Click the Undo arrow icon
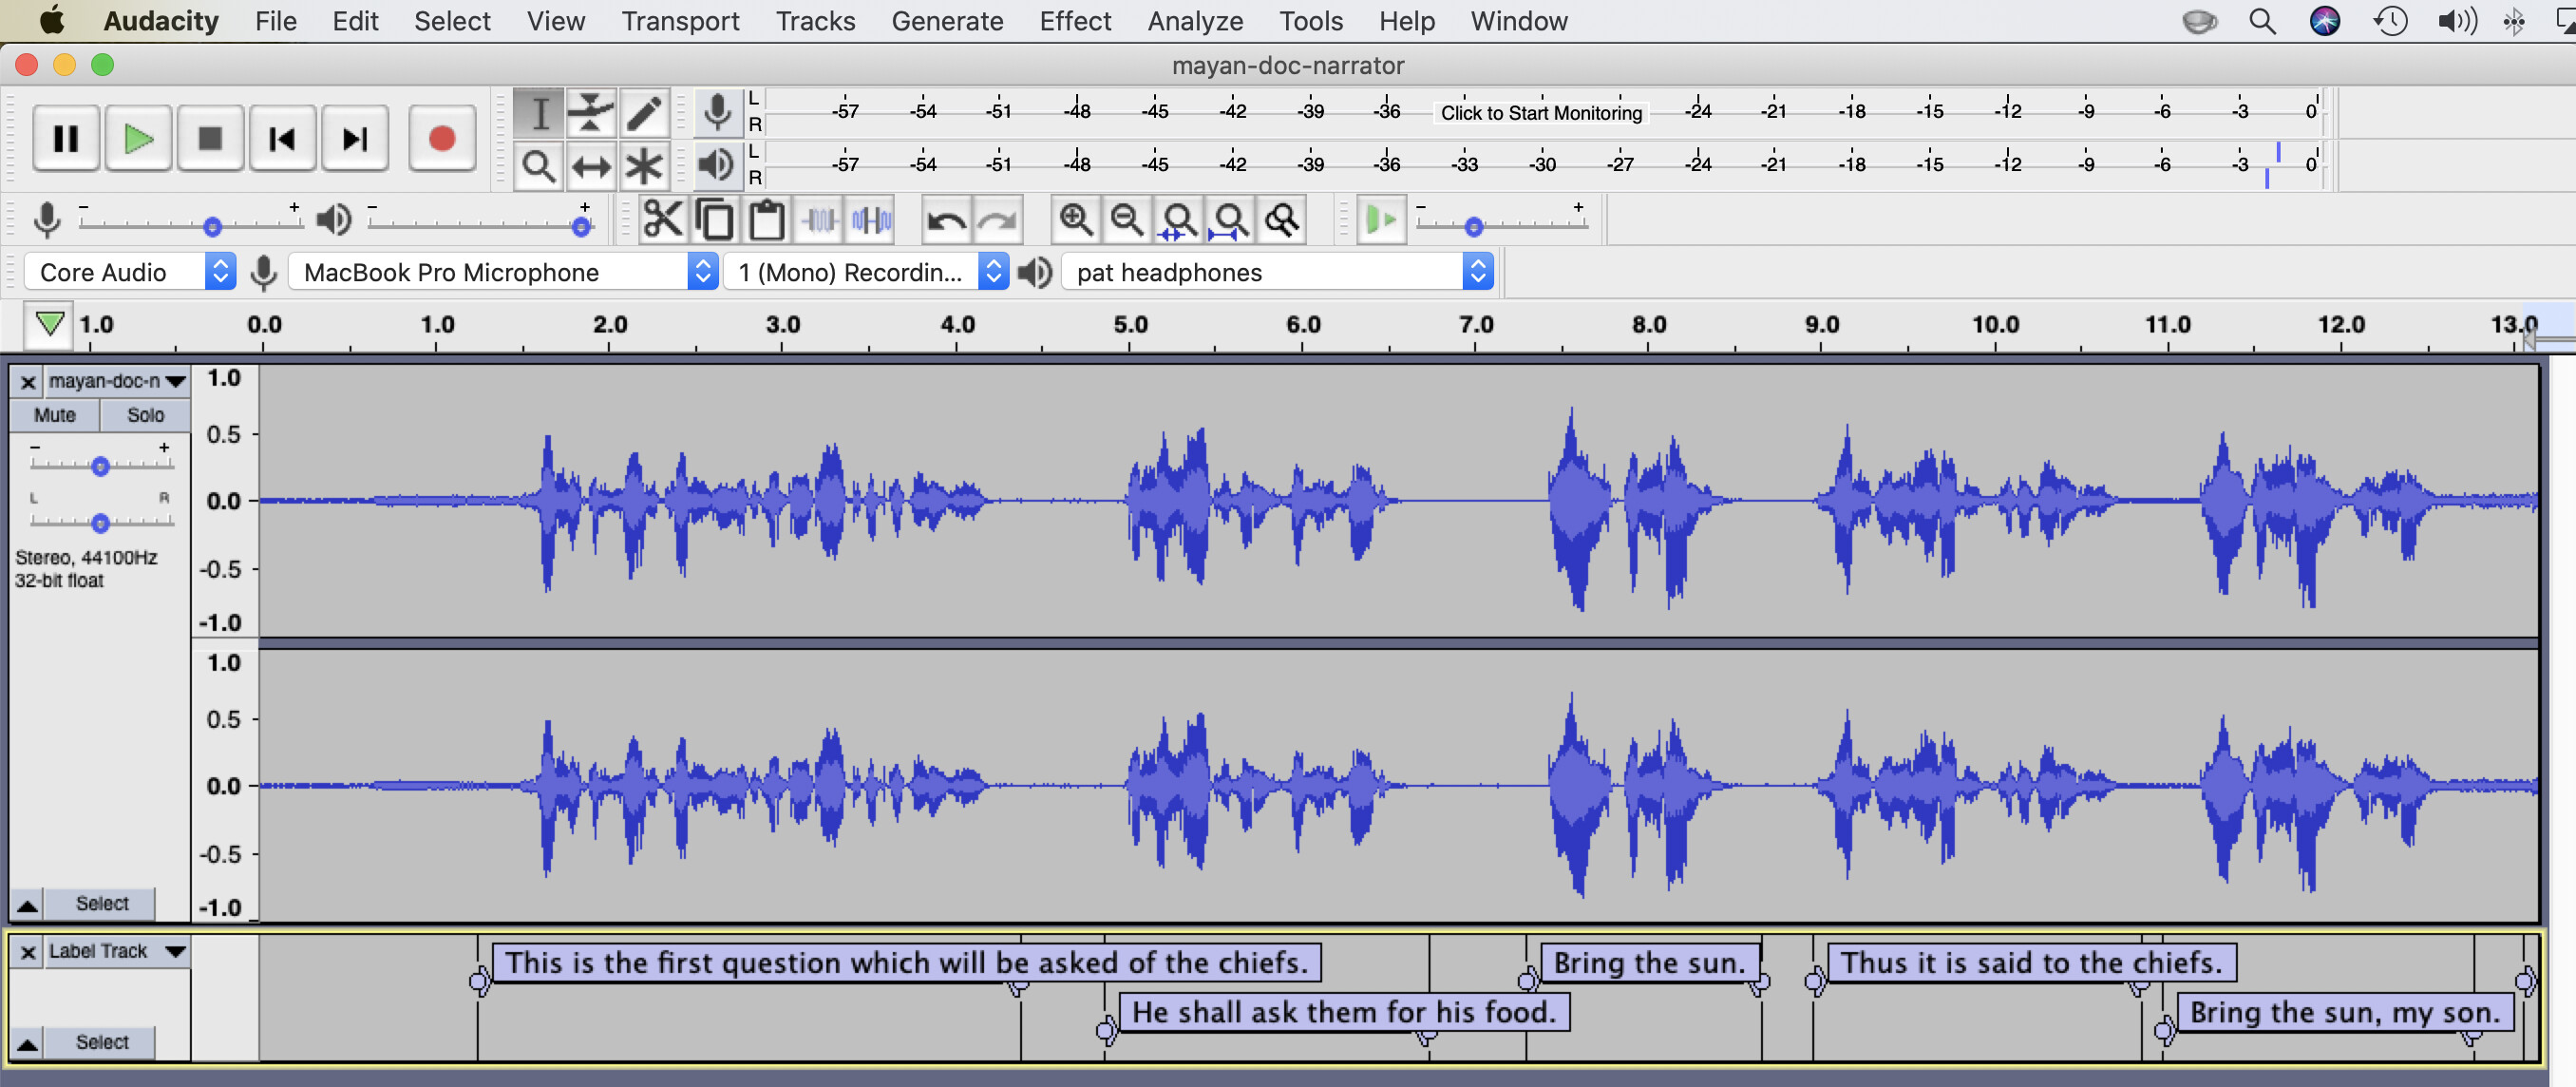Image resolution: width=2576 pixels, height=1087 pixels. click(946, 220)
